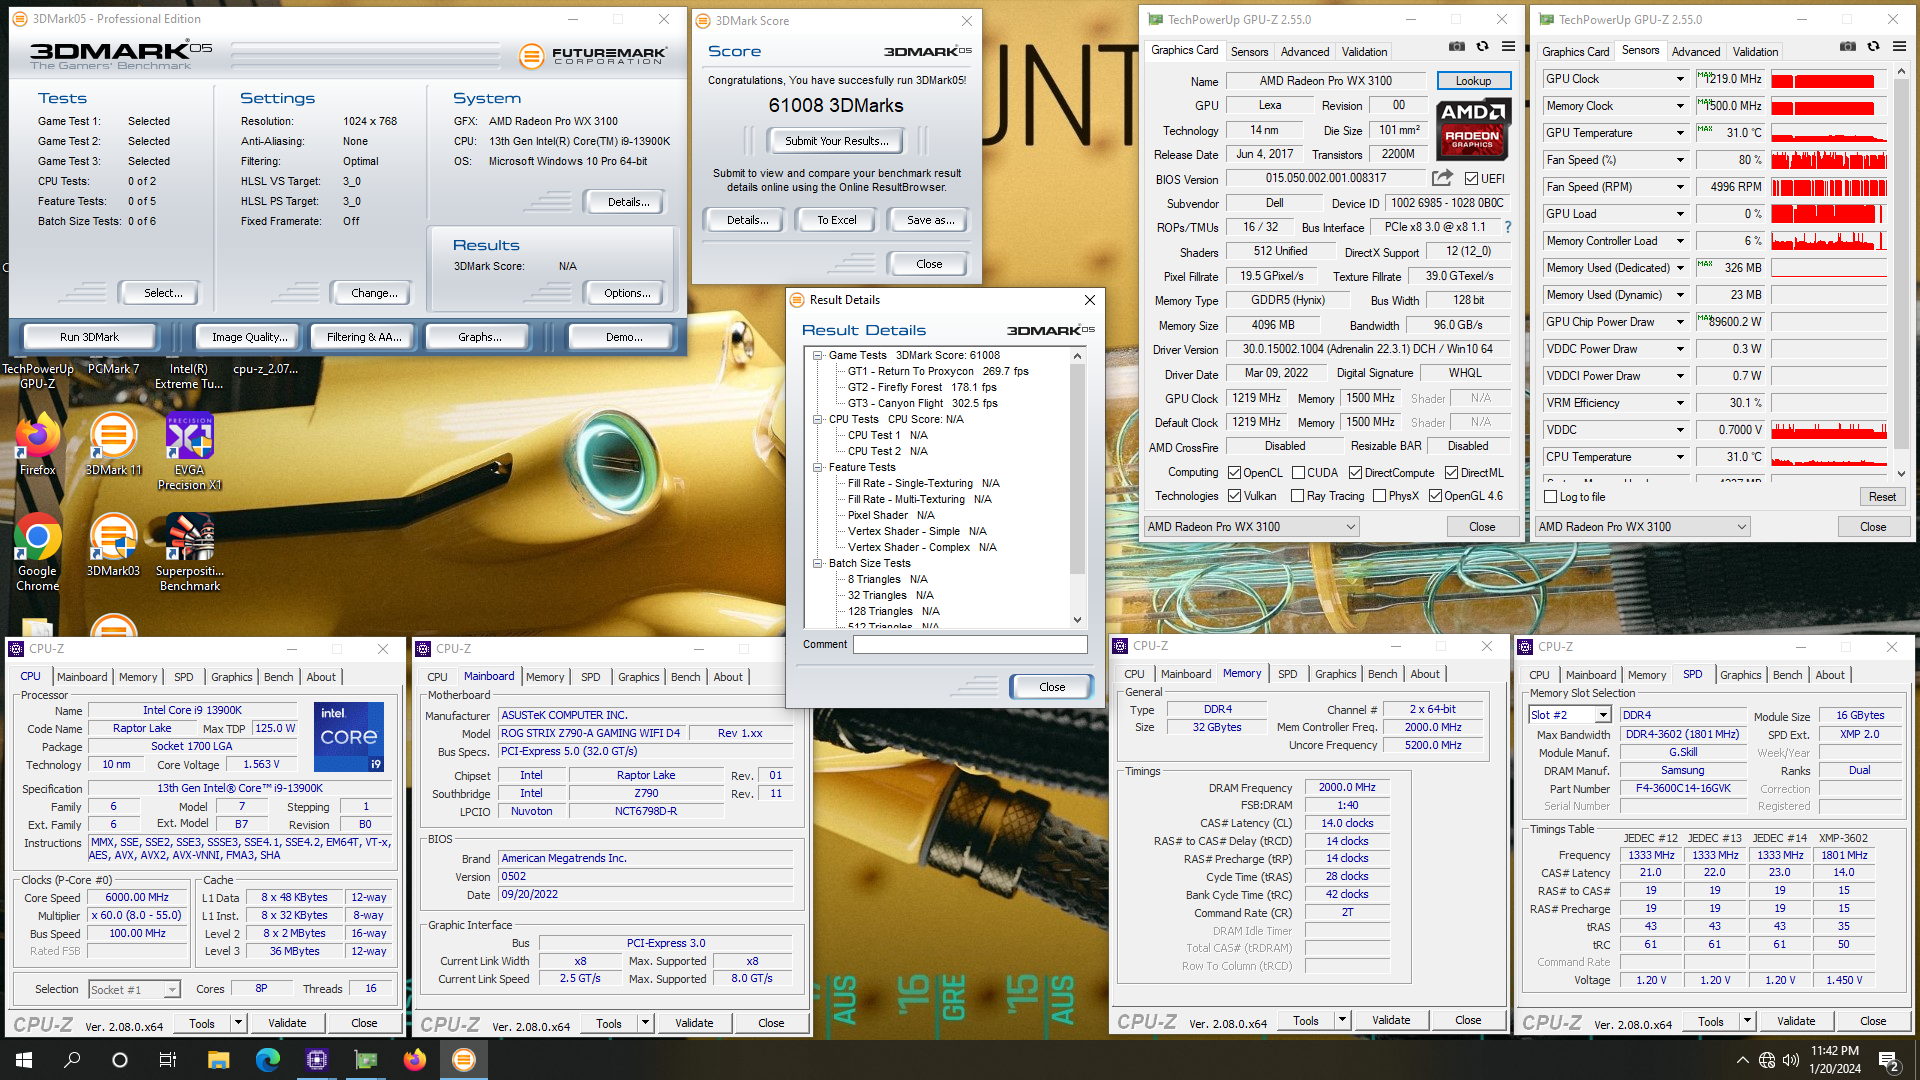Image resolution: width=1920 pixels, height=1080 pixels.
Task: Open GPU Clock sensor dropdown
Action: [1680, 79]
